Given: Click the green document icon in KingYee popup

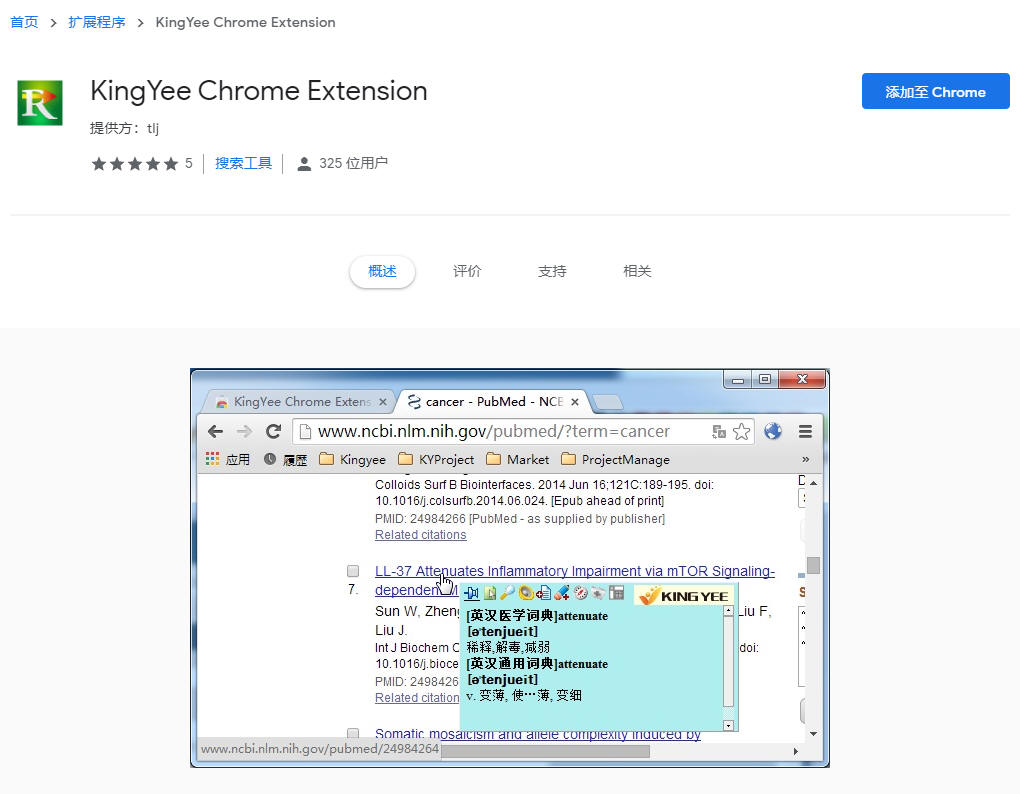Looking at the screenshot, I should [490, 592].
